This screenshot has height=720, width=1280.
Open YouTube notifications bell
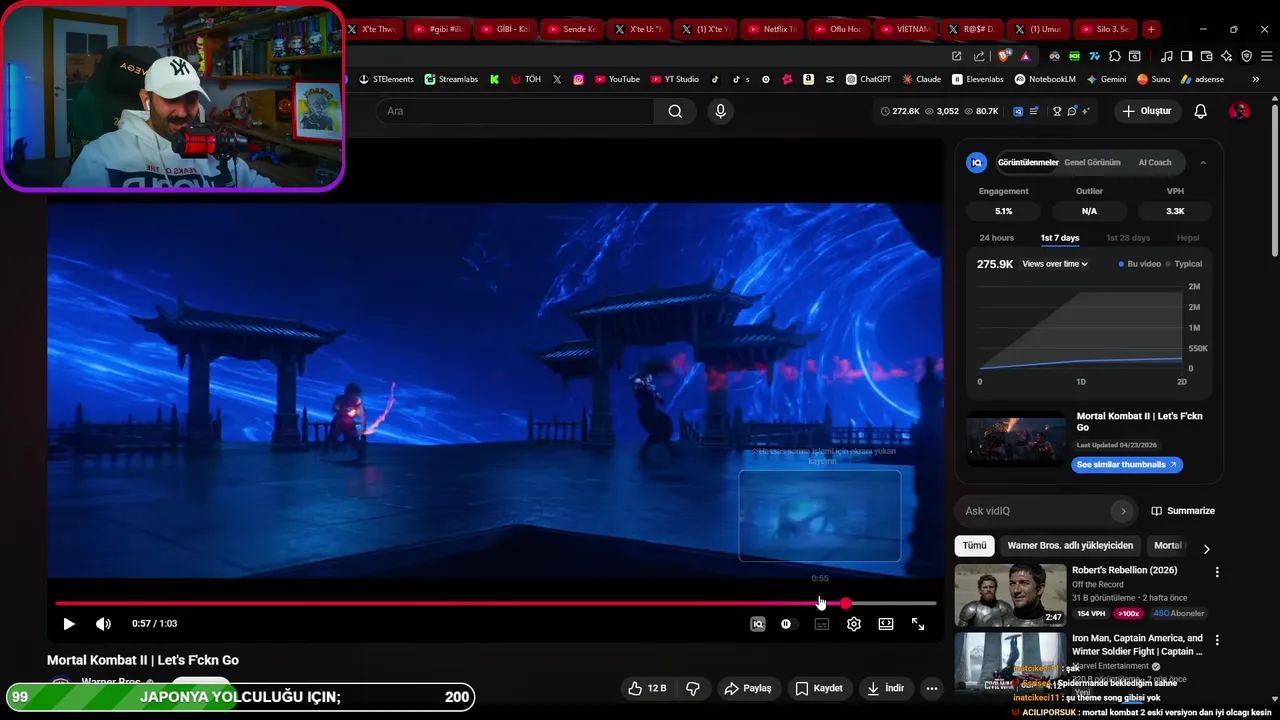[x=1201, y=111]
